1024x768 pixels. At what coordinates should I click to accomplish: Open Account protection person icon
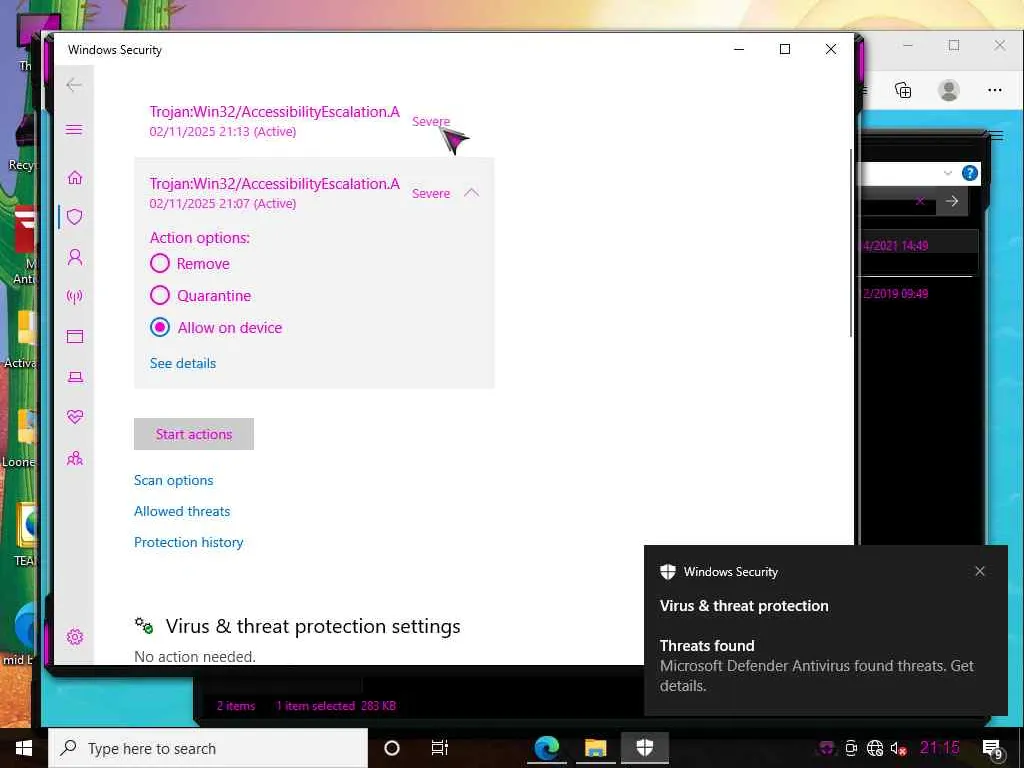pyautogui.click(x=74, y=257)
